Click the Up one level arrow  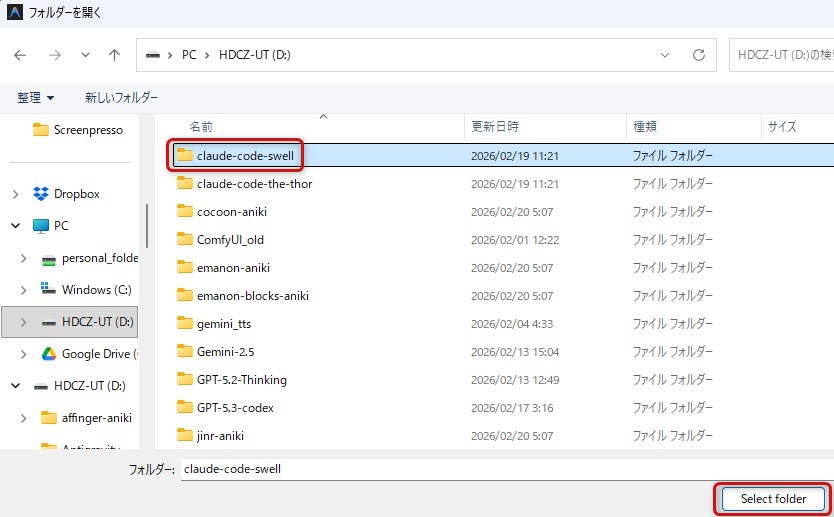click(x=115, y=55)
